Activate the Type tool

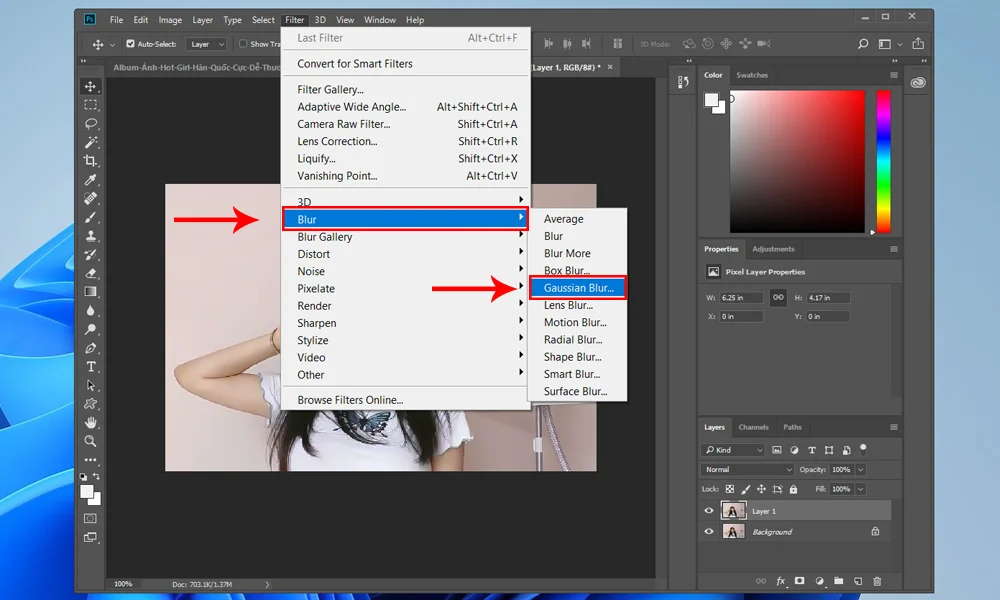[x=91, y=367]
